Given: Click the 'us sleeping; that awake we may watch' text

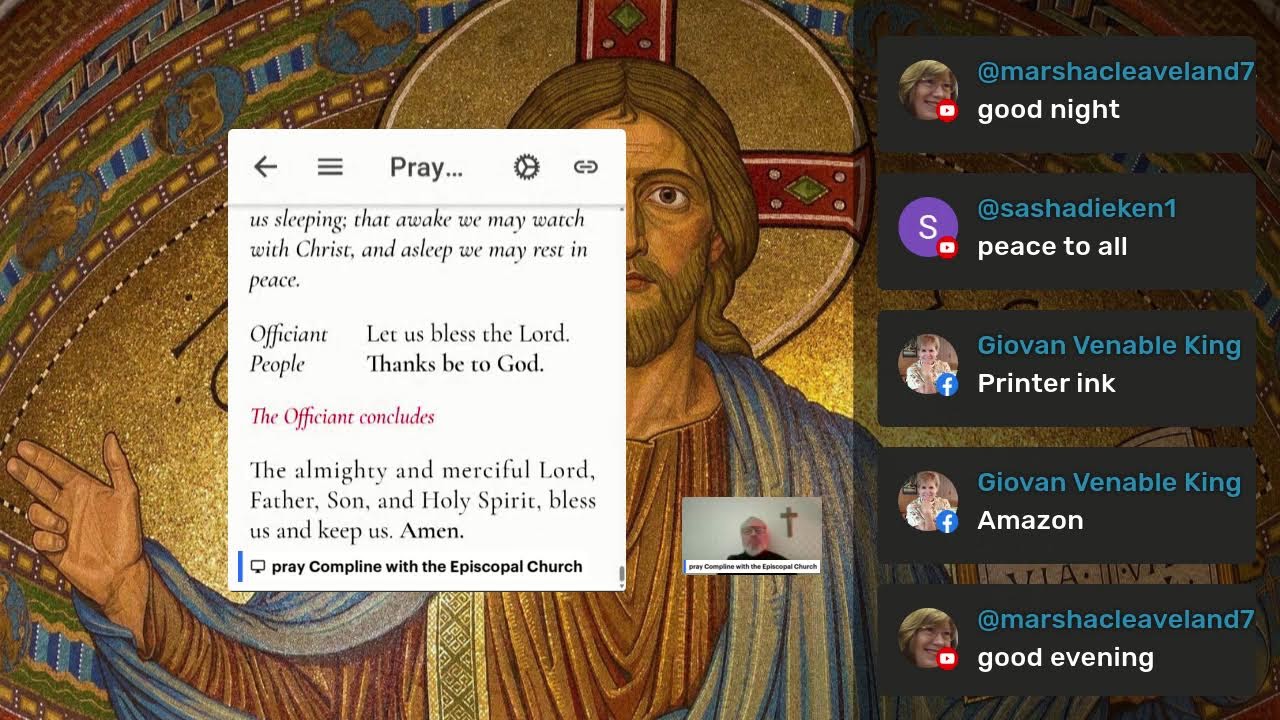Looking at the screenshot, I should click(417, 220).
